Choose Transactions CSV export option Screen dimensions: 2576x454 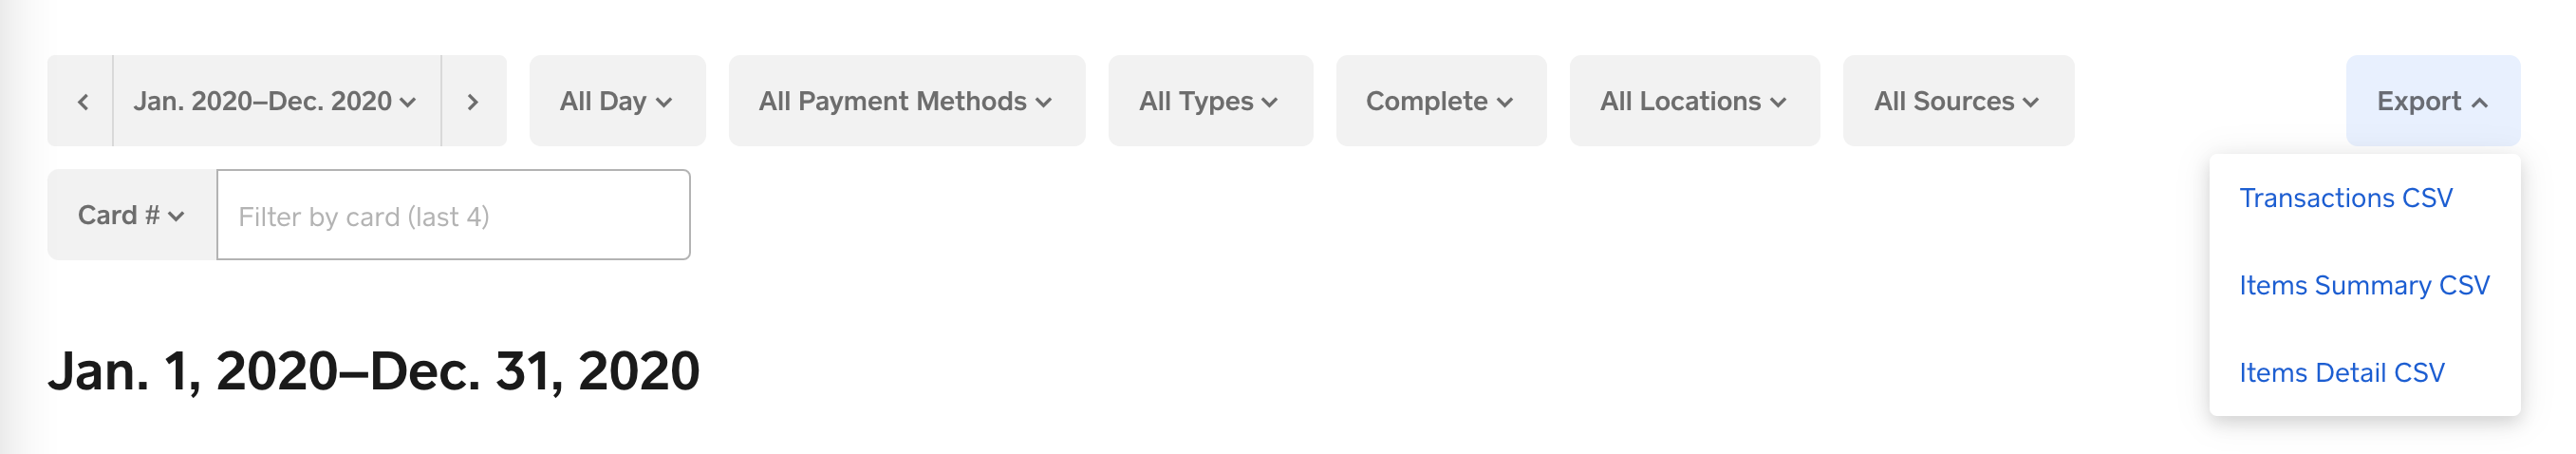[2345, 198]
